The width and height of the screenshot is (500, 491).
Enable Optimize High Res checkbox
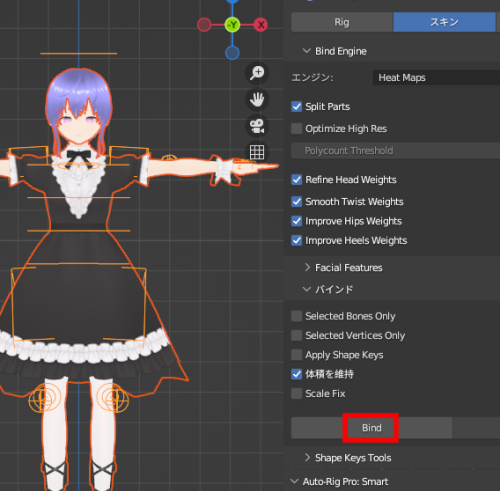[x=296, y=129]
